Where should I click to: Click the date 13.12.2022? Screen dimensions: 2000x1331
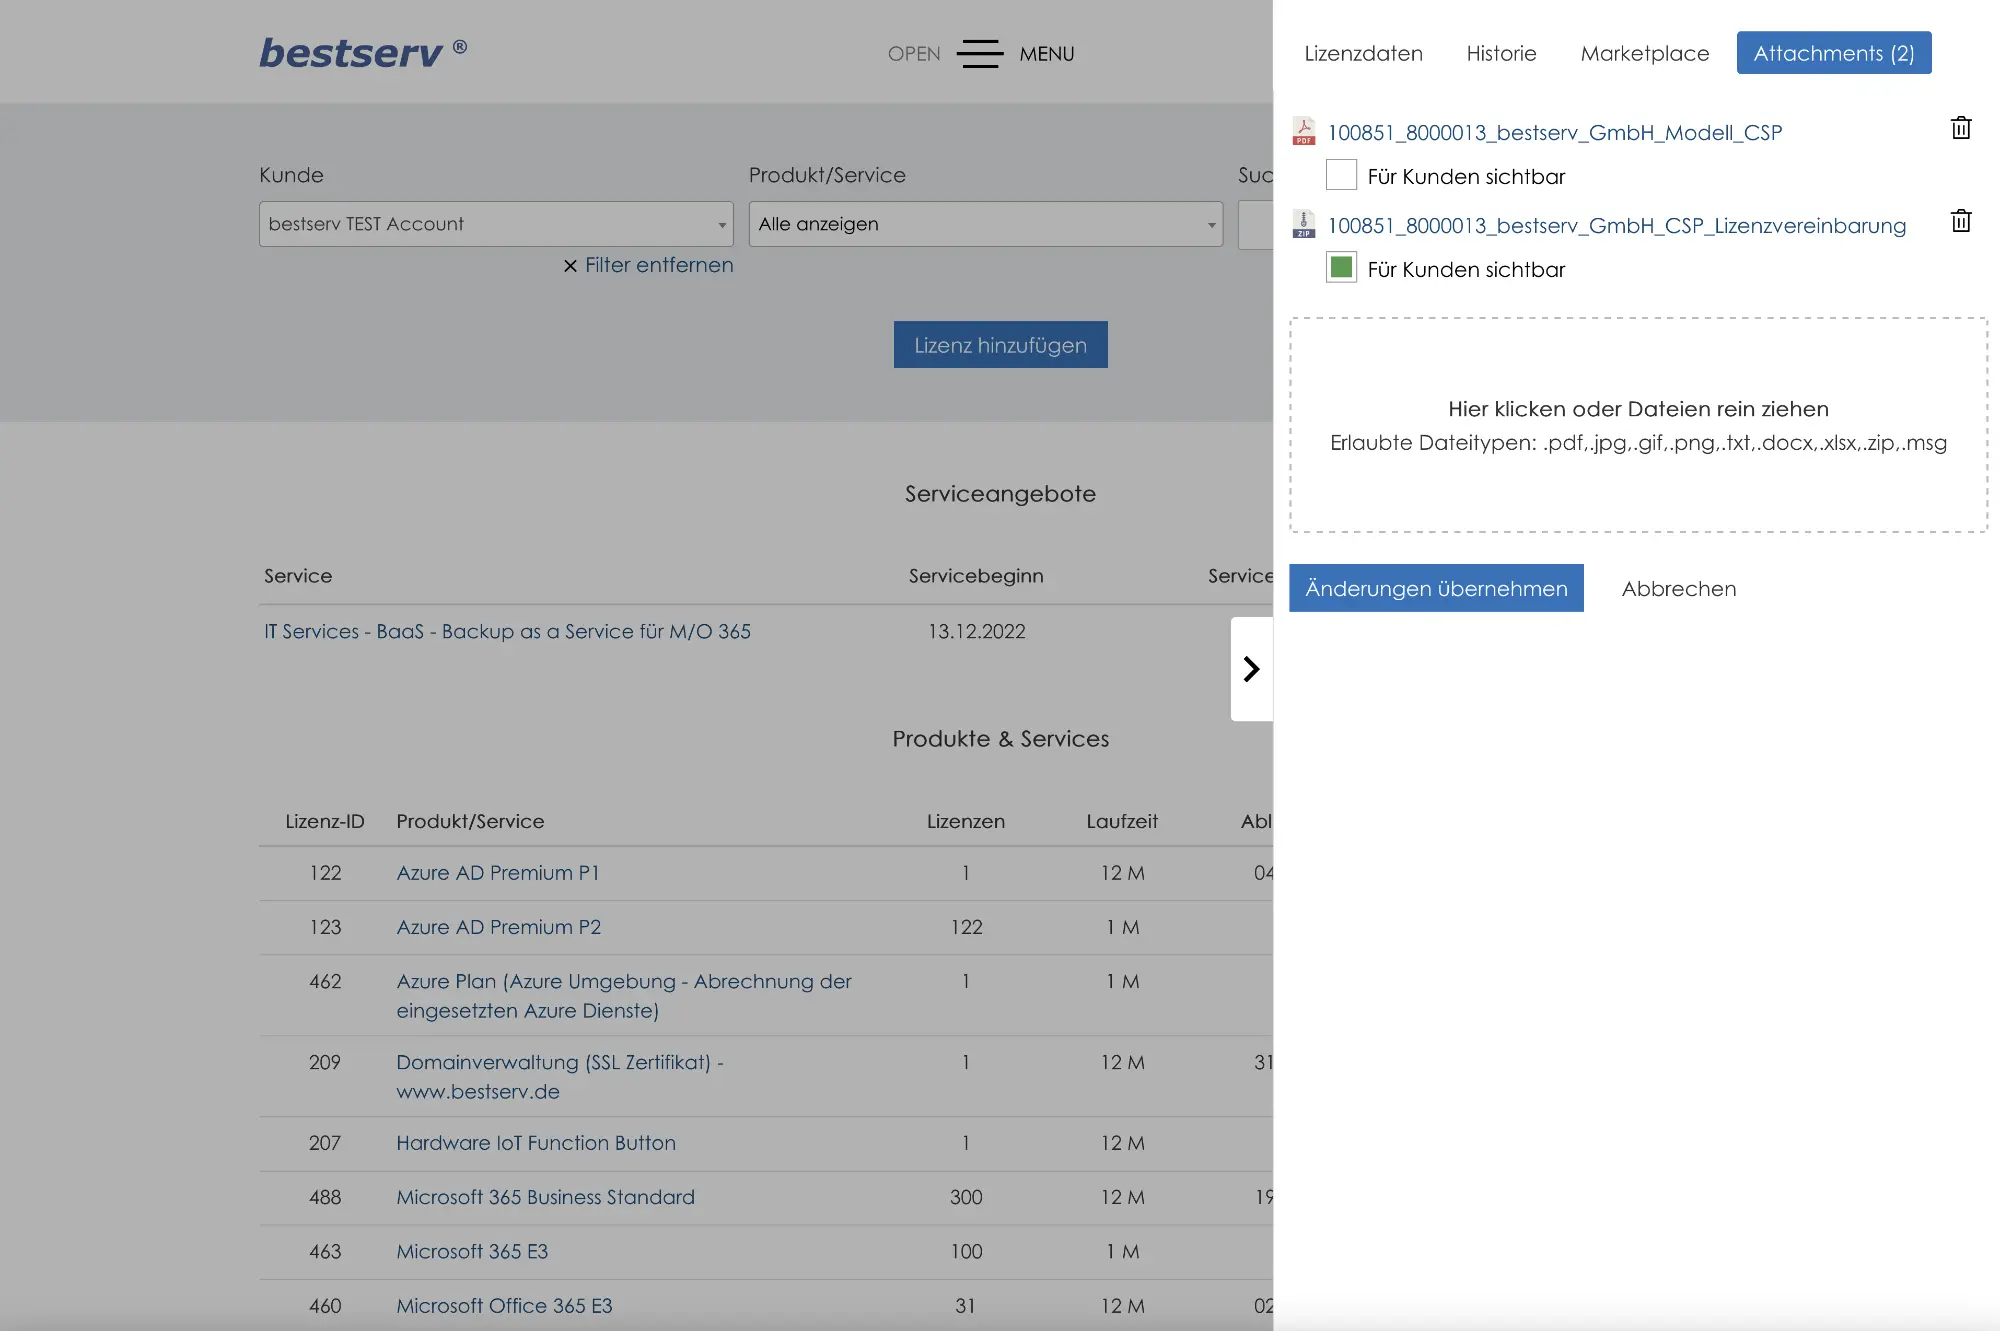(976, 631)
